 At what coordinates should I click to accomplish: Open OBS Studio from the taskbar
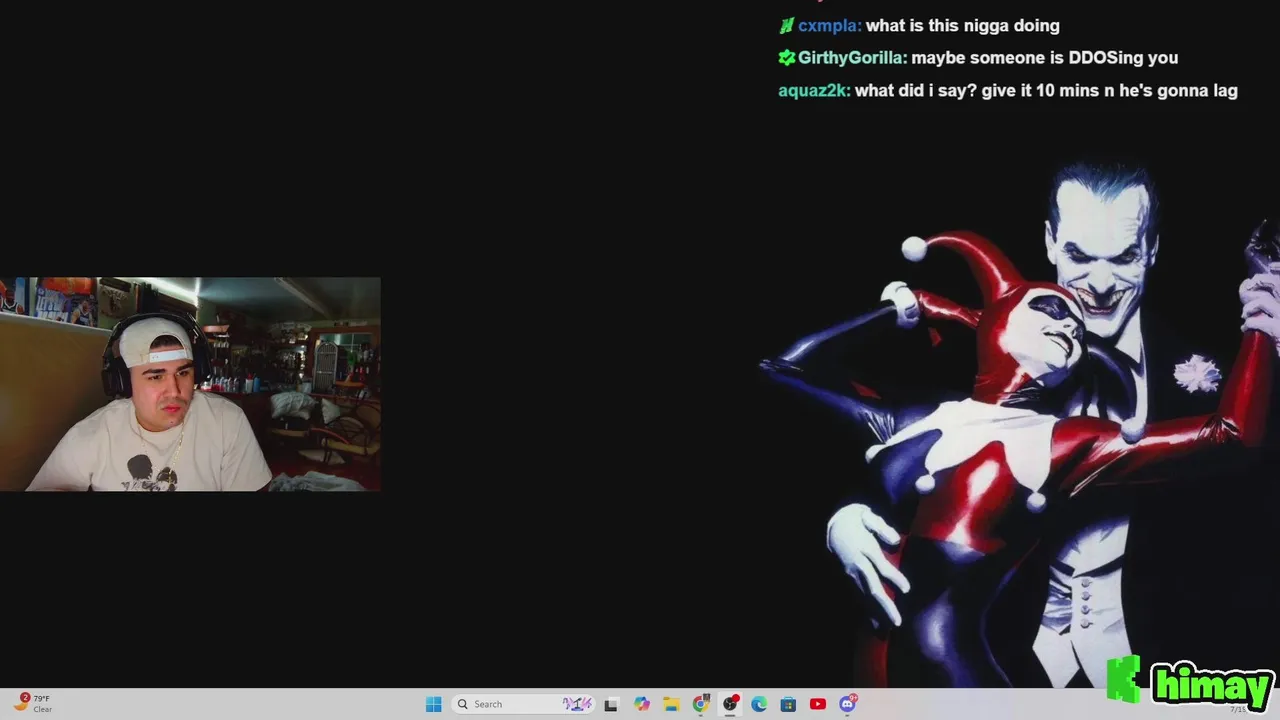(730, 704)
